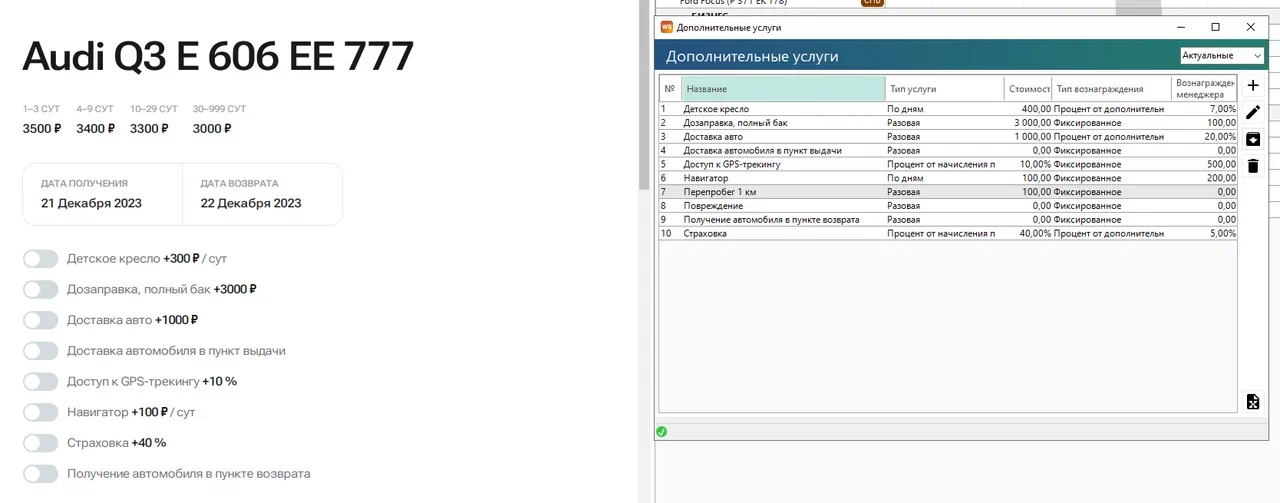Click the 40,00% cost cell
Screen dimensions: 1280x503
[1028, 234]
